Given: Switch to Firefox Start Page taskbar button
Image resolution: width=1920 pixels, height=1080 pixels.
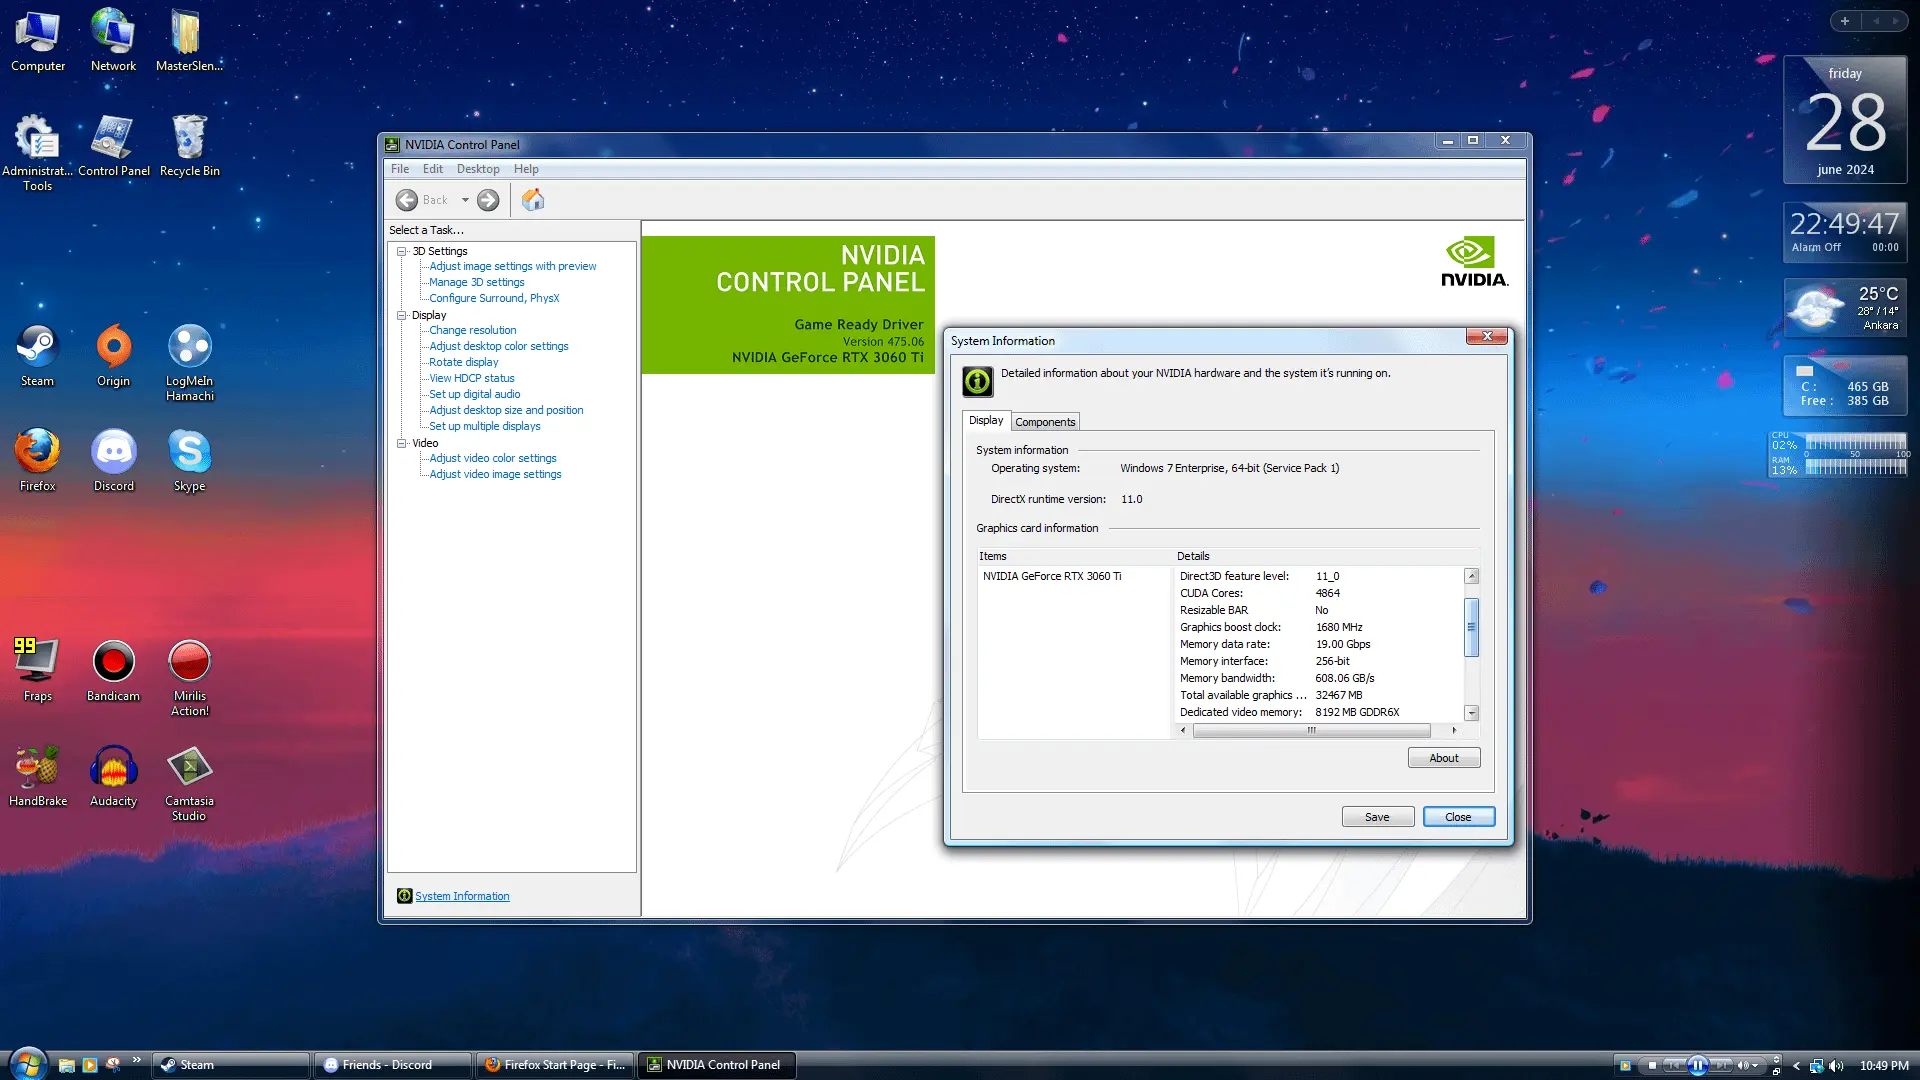Looking at the screenshot, I should (555, 1065).
